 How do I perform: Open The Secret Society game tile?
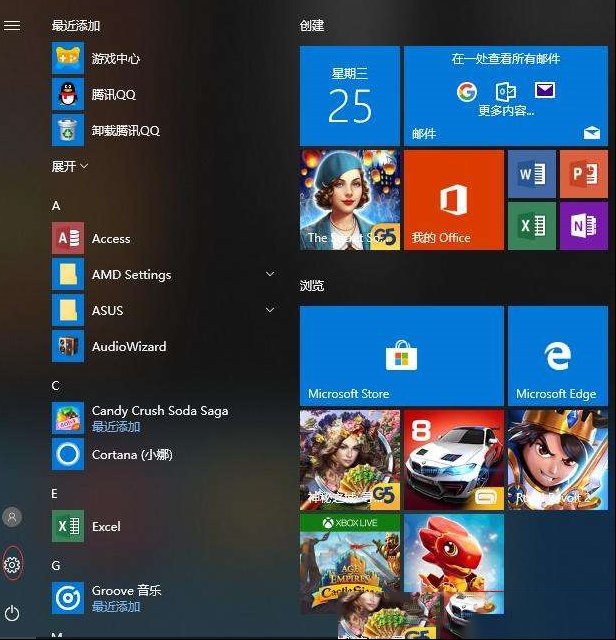click(x=350, y=200)
